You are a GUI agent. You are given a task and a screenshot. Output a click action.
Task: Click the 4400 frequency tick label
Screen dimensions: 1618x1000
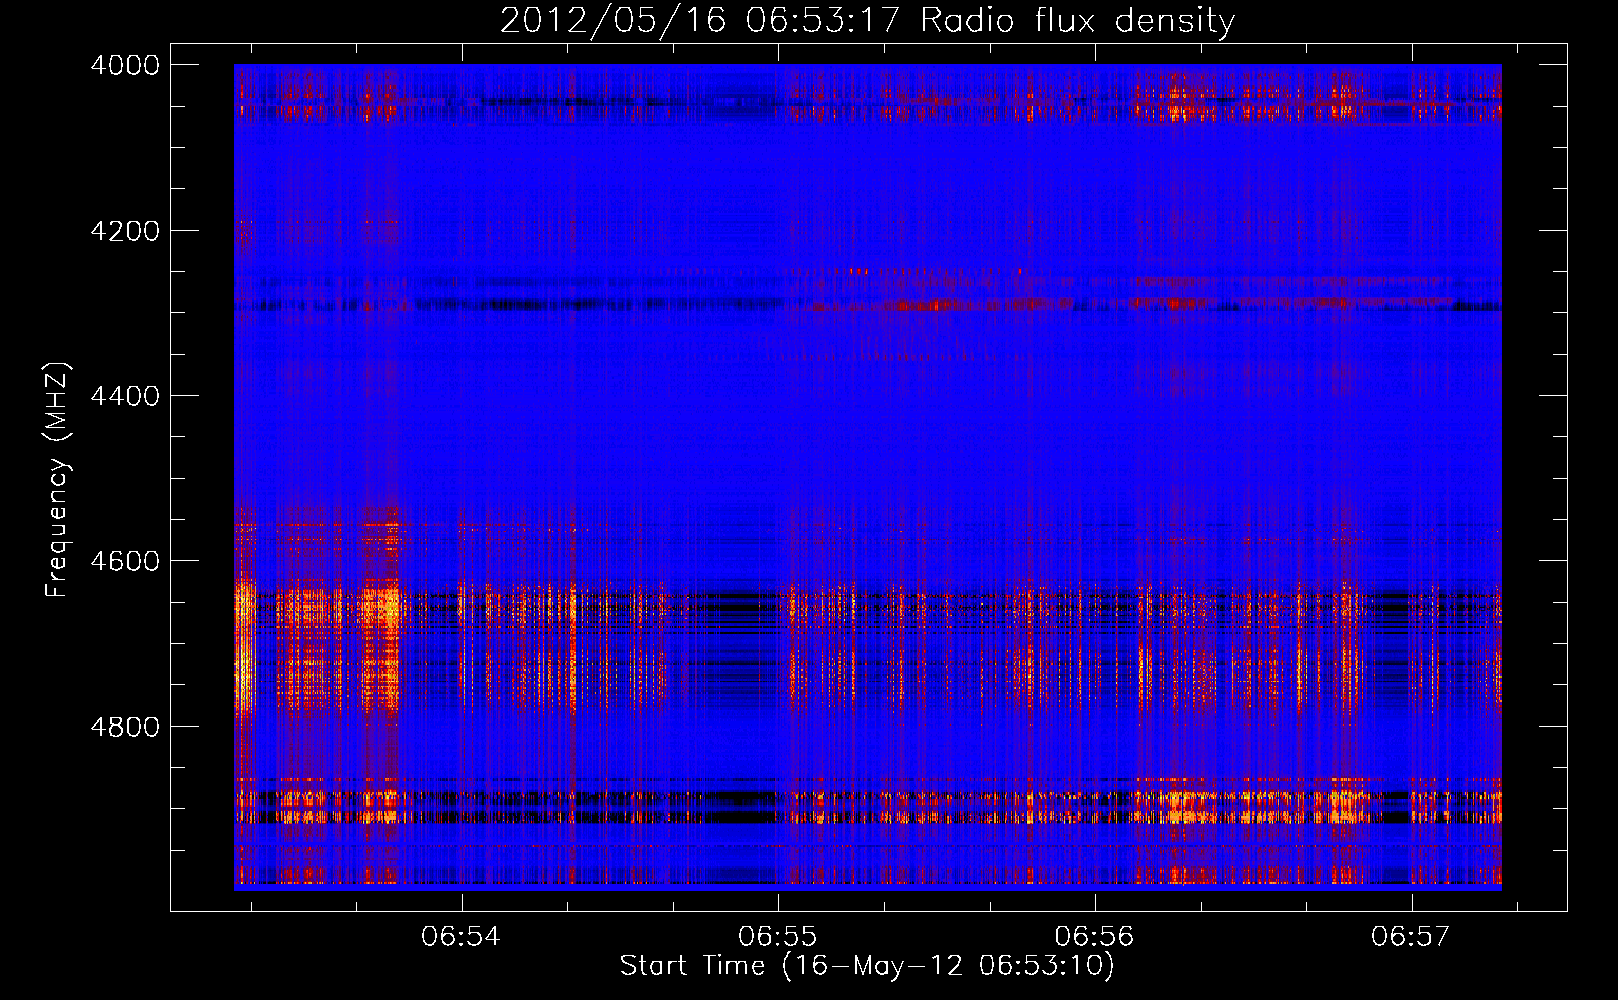pyautogui.click(x=125, y=396)
